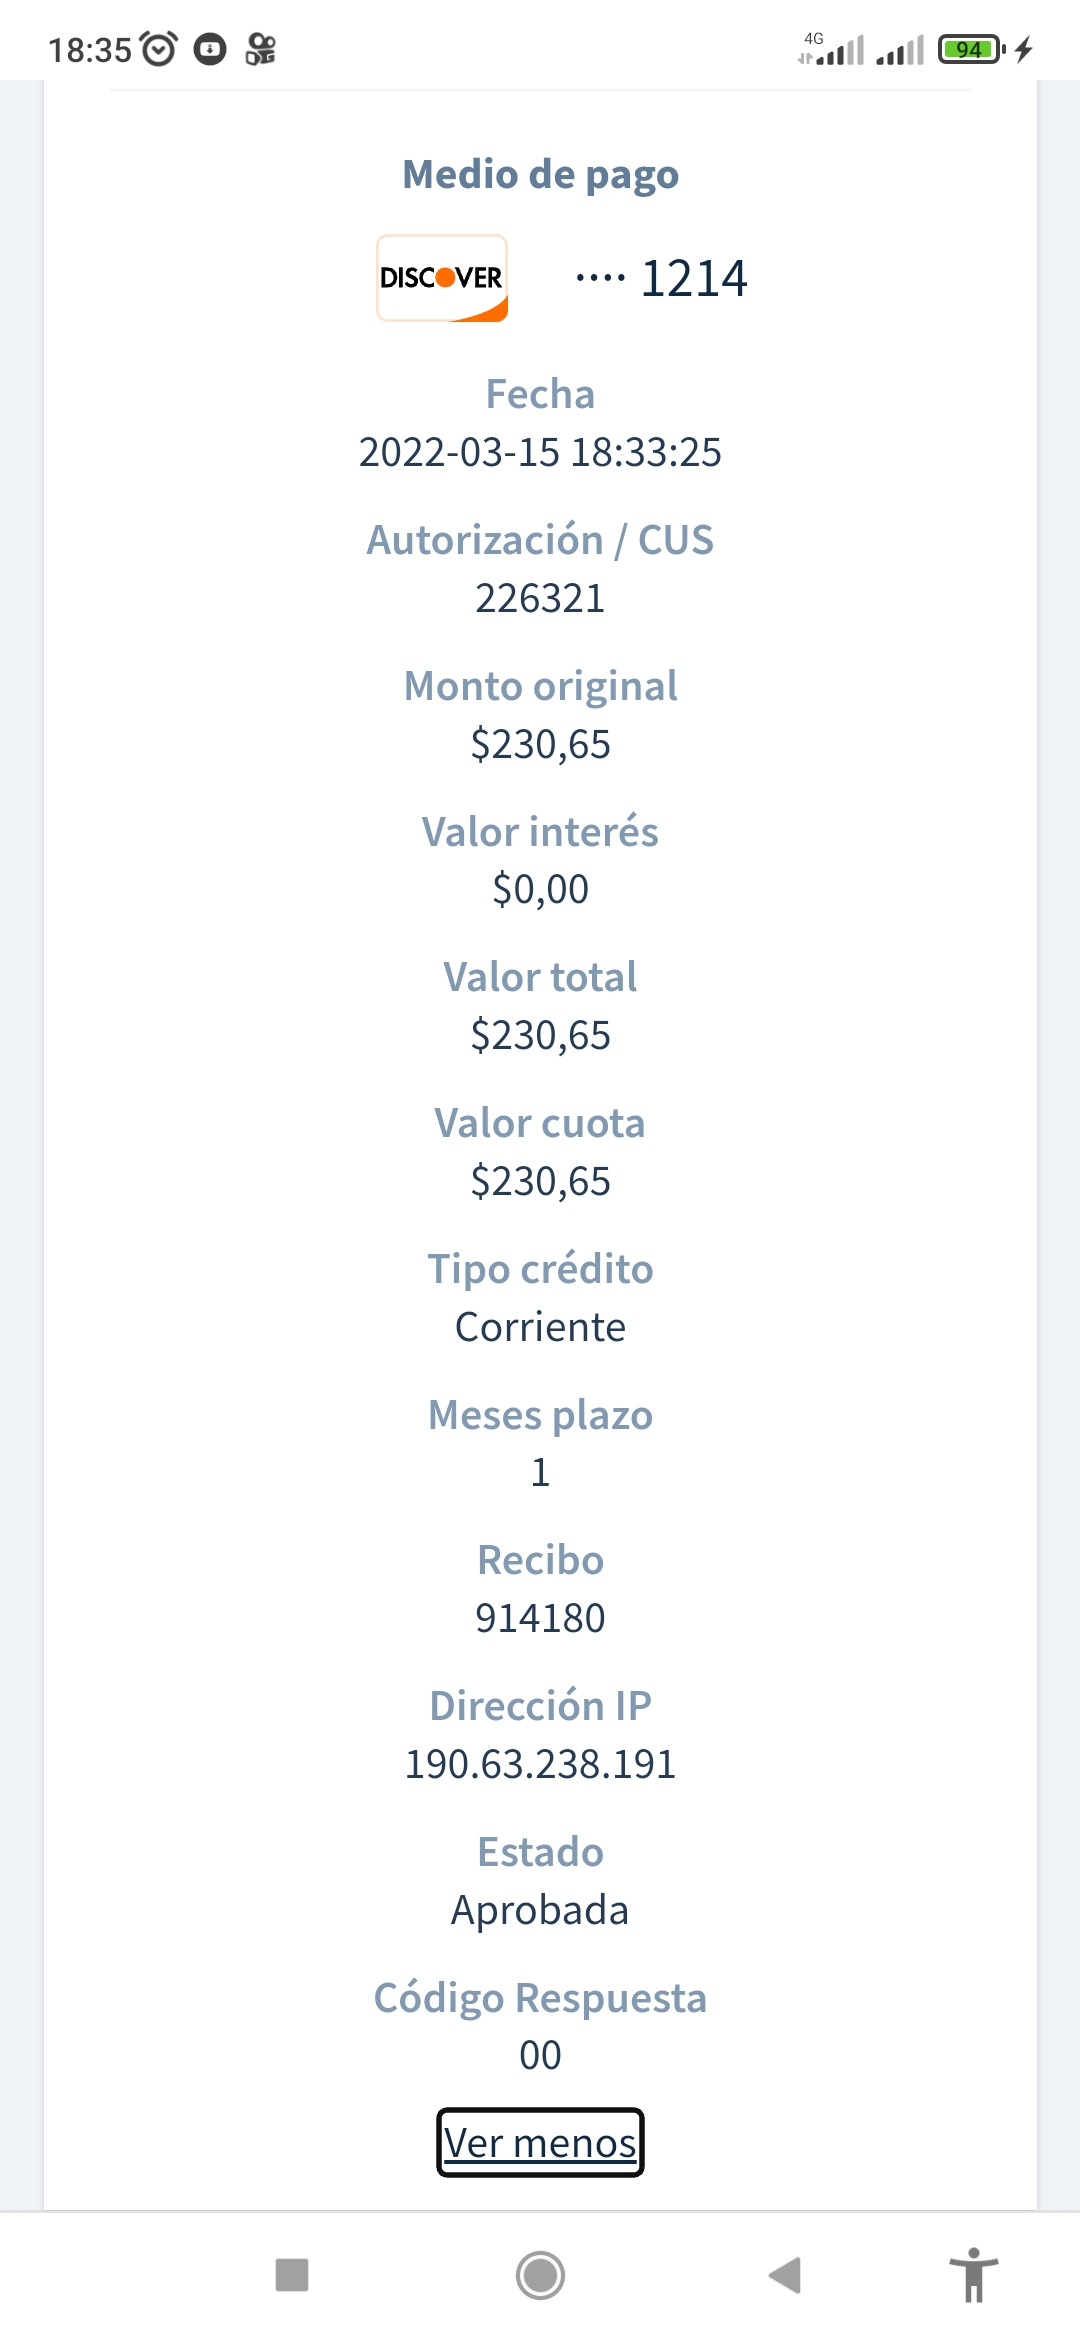Tap the status bar clock 18:35

[x=90, y=50]
